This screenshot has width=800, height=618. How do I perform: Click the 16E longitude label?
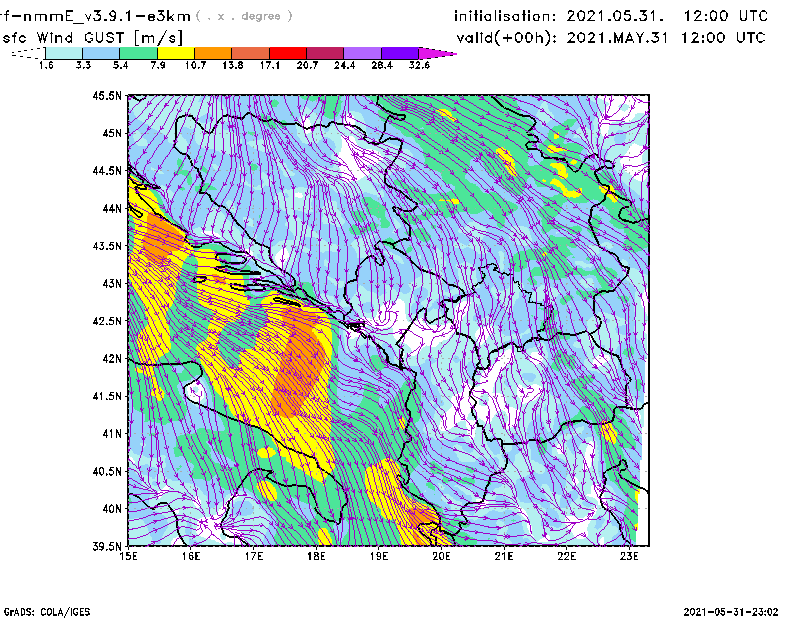point(191,556)
